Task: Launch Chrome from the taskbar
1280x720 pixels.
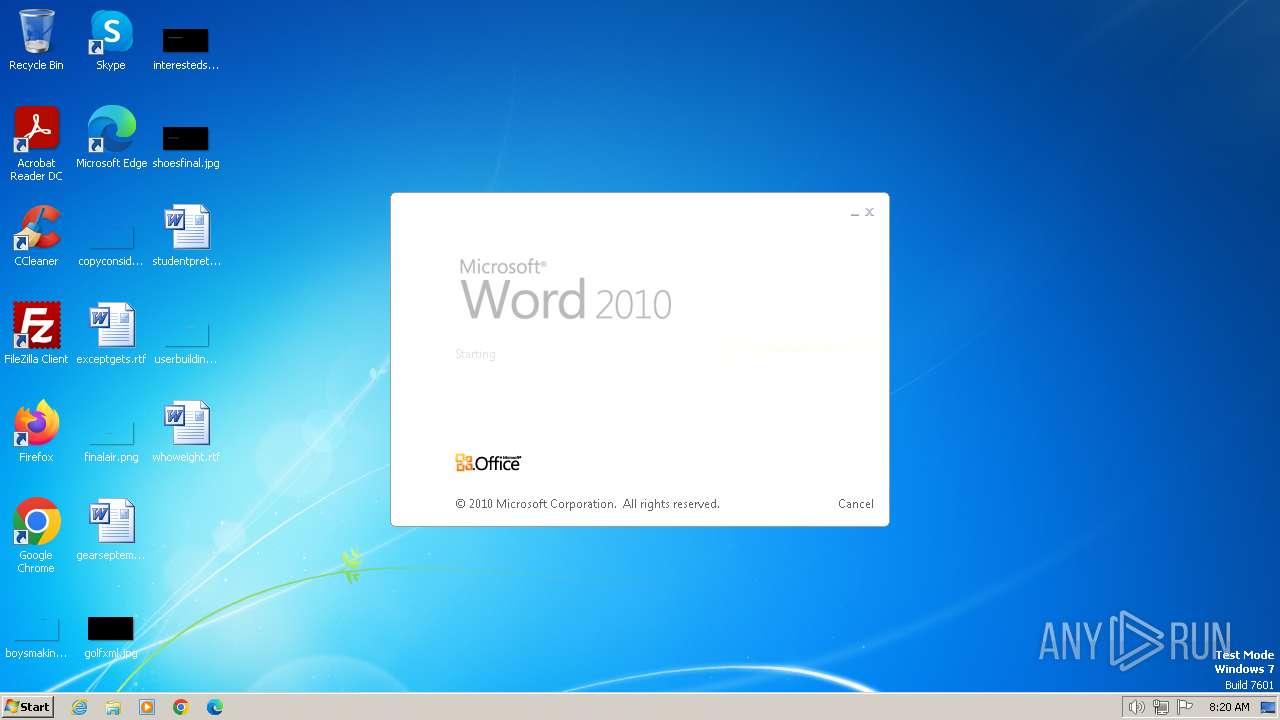Action: click(x=181, y=707)
